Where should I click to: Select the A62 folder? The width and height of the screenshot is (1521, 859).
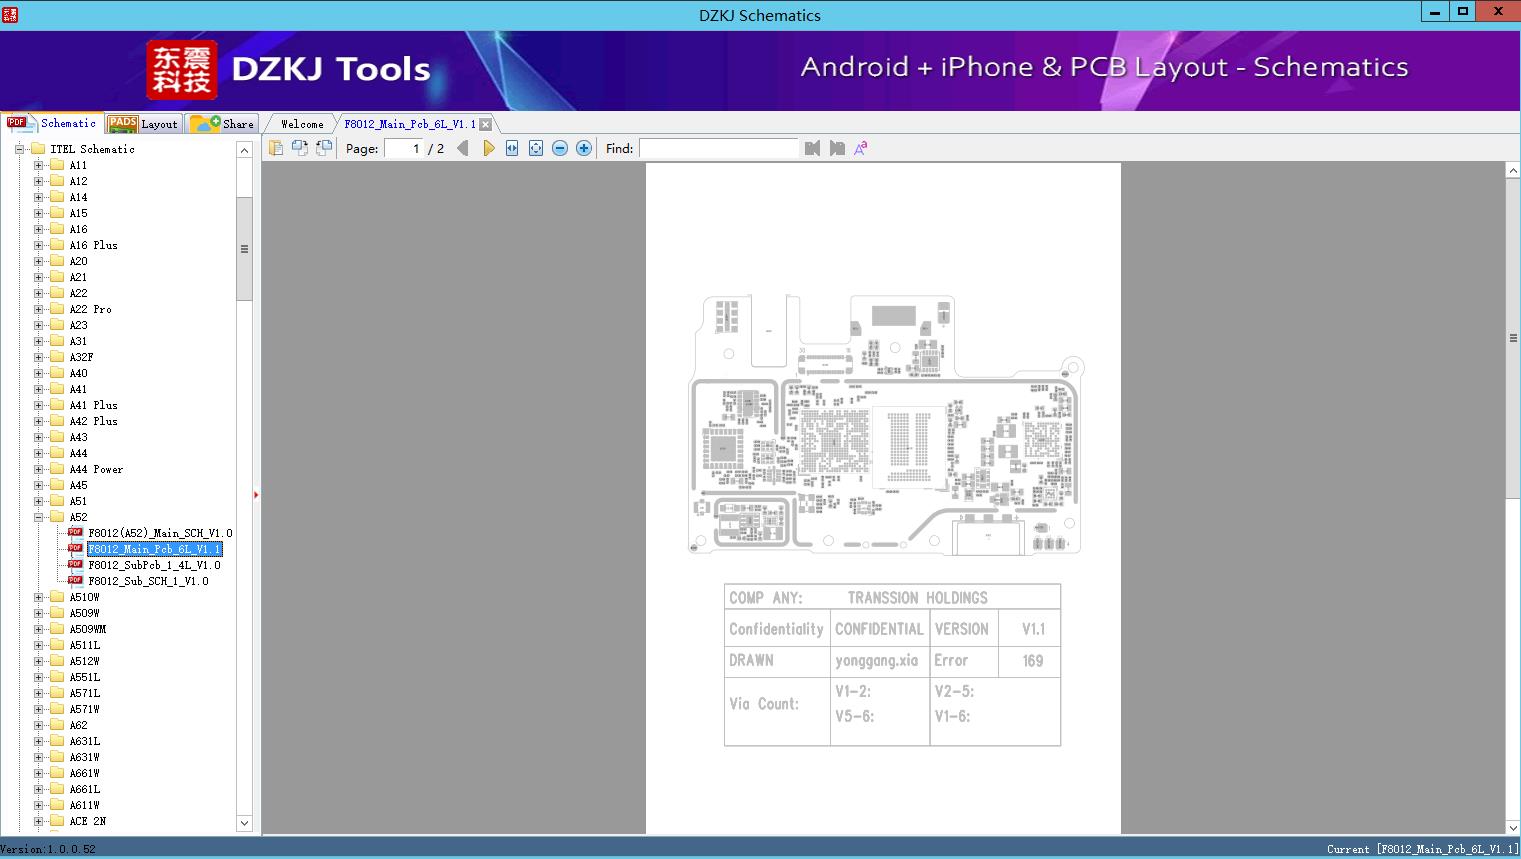coord(78,725)
